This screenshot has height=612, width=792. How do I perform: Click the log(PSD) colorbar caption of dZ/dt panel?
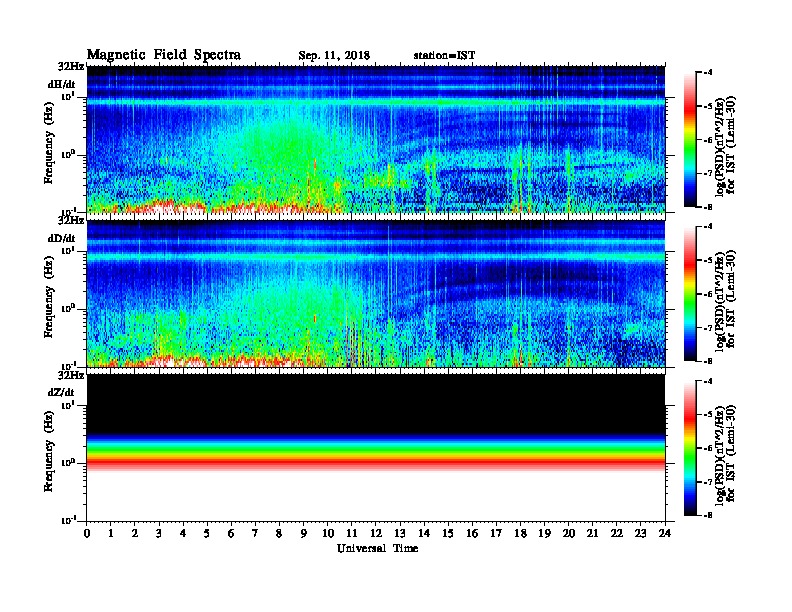click(x=725, y=454)
